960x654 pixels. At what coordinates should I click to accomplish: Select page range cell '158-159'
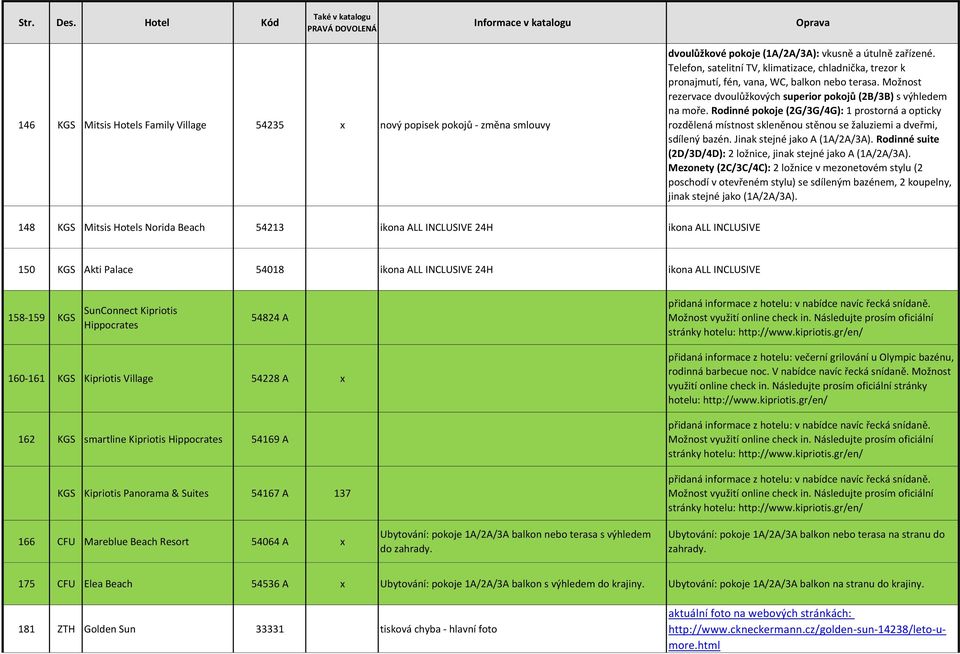[26, 317]
